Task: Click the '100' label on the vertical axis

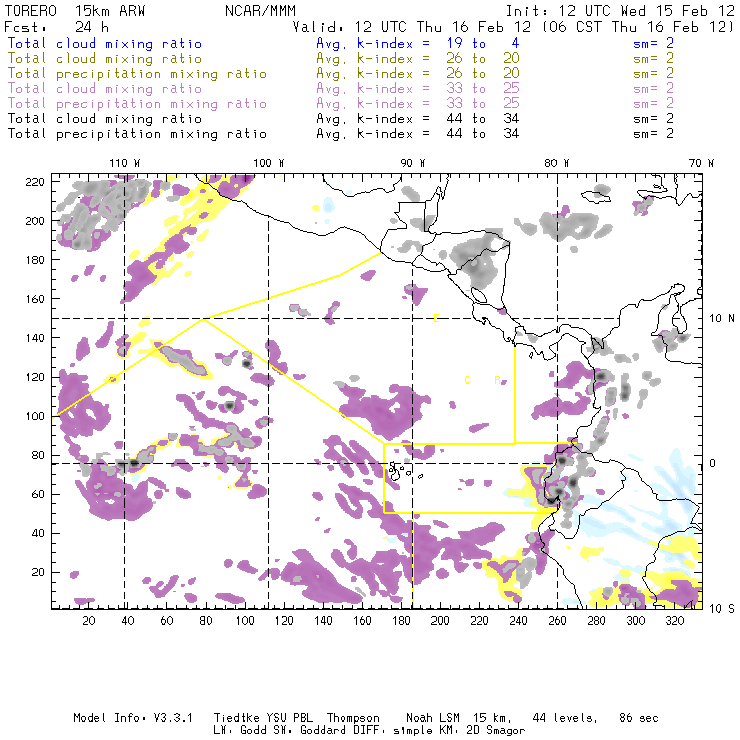Action: click(x=35, y=416)
